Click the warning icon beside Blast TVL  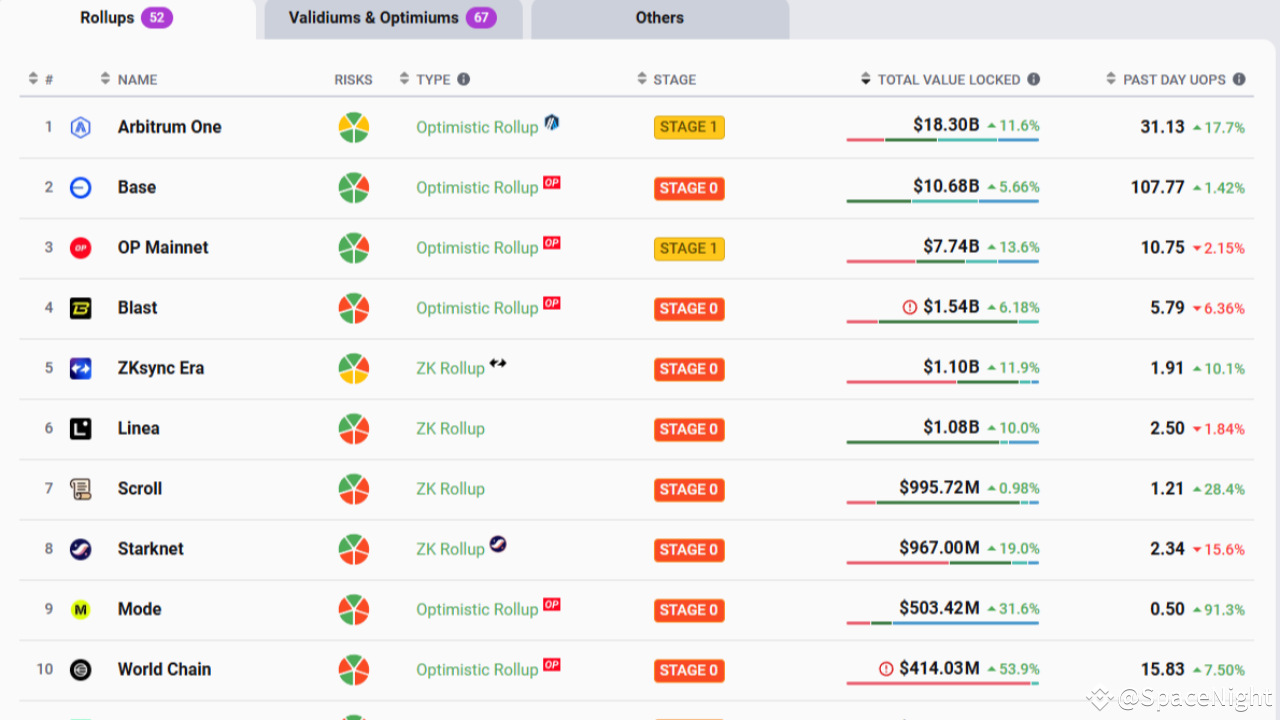point(909,307)
